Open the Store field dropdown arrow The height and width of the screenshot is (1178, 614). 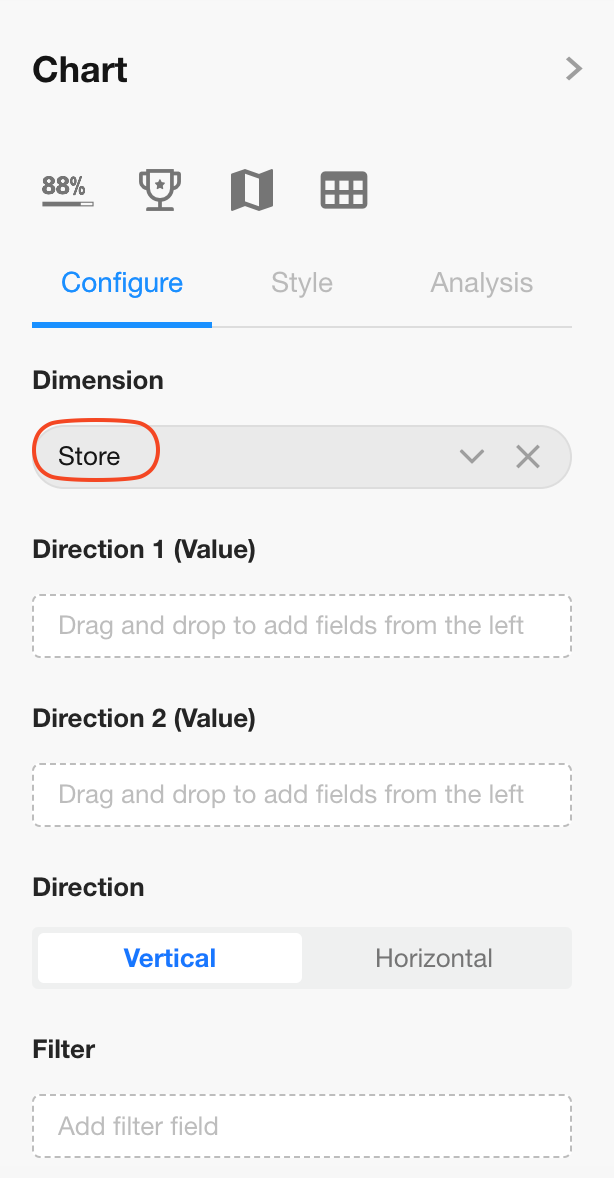[x=471, y=457]
